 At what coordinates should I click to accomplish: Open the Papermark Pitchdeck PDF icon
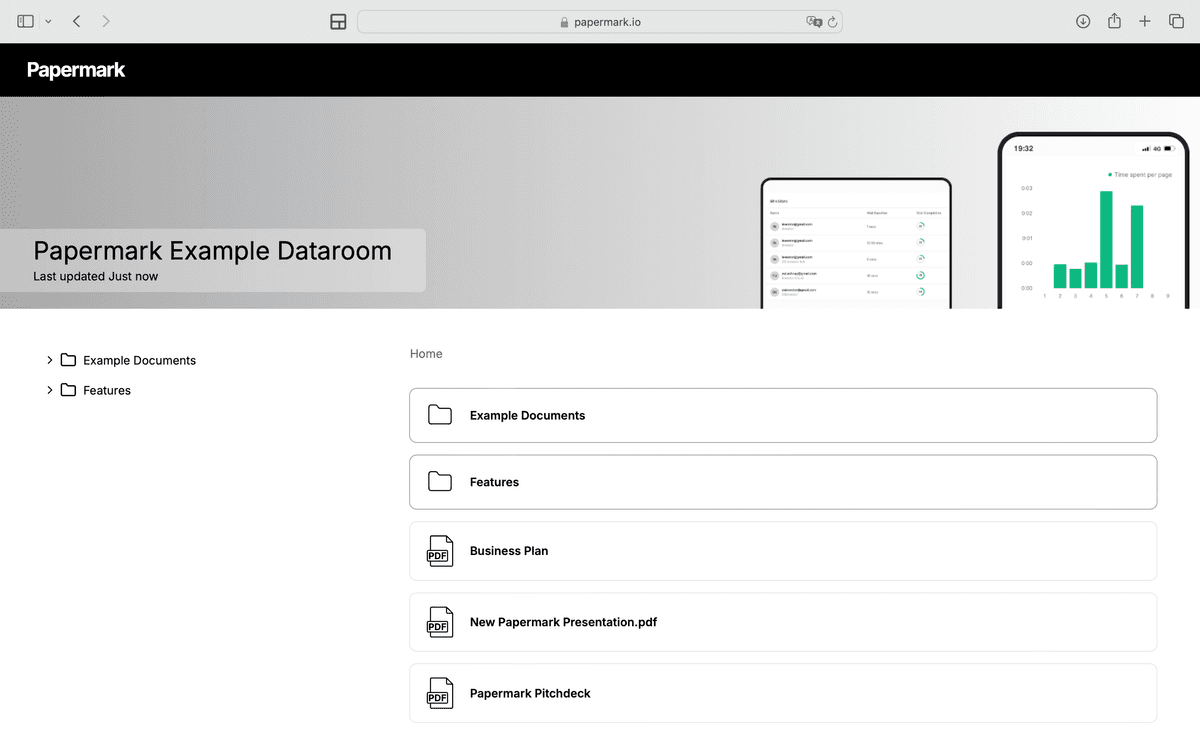[x=438, y=694]
